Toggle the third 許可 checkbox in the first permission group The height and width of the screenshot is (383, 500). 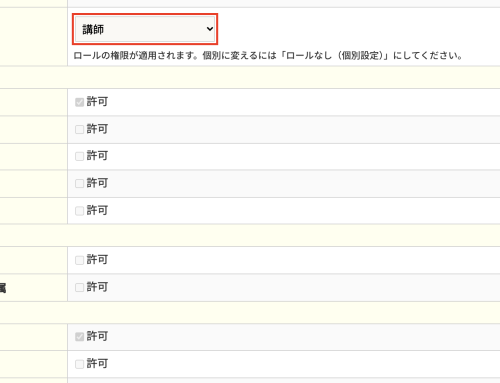click(x=79, y=156)
